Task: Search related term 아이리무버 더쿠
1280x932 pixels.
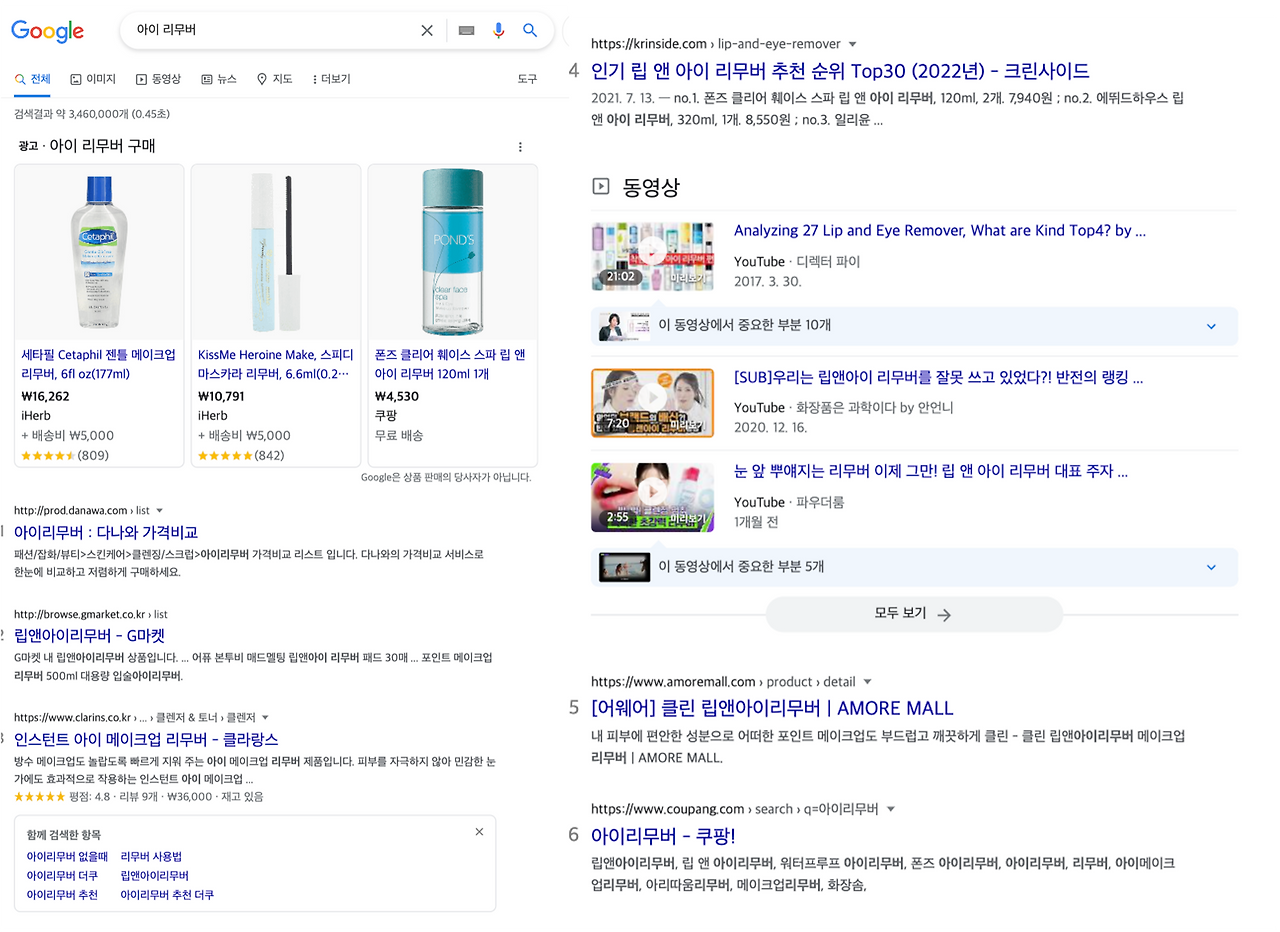Action: tap(62, 876)
